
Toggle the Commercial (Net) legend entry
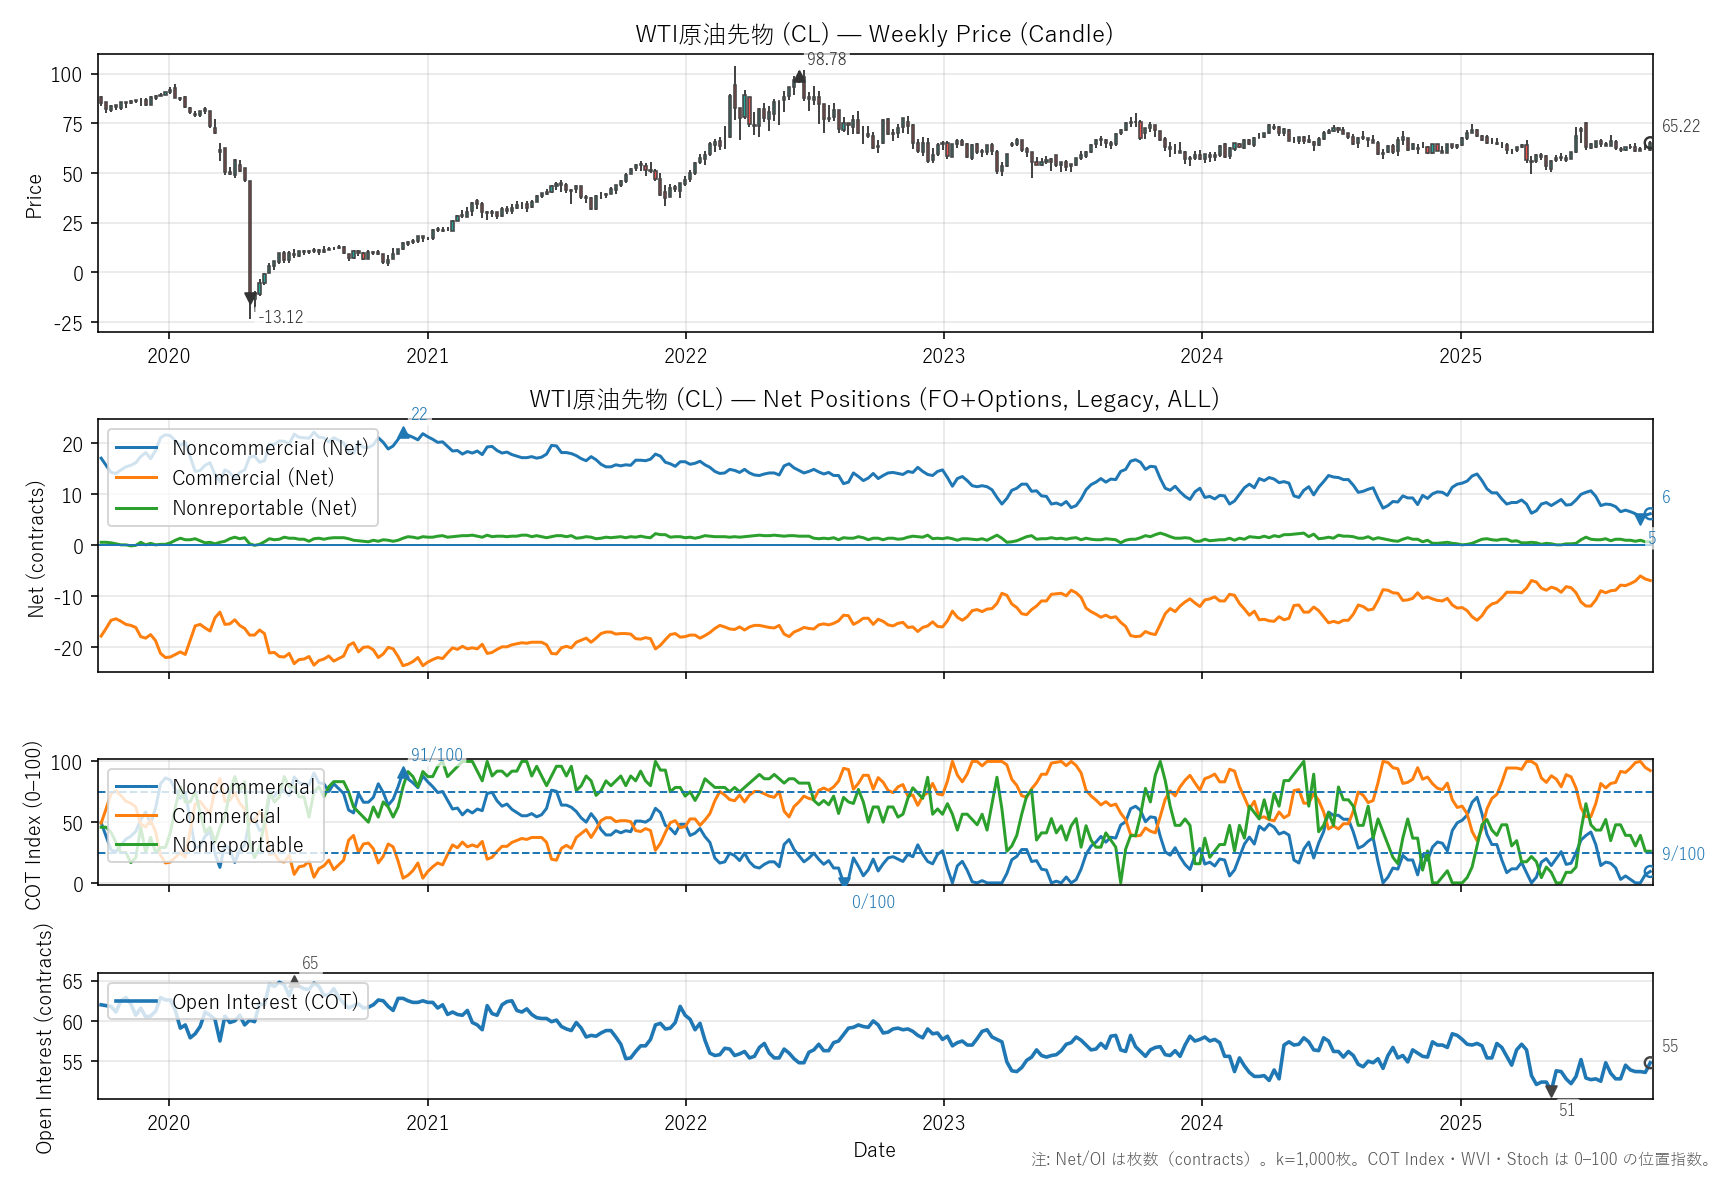tap(253, 478)
